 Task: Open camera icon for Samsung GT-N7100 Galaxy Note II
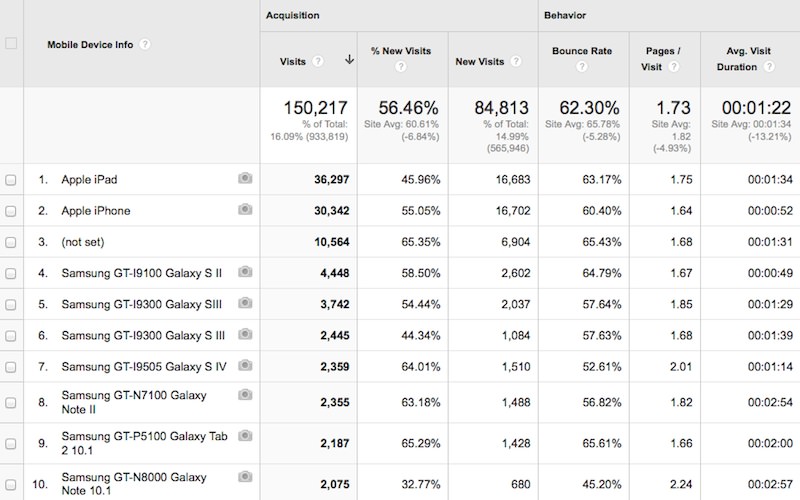pyautogui.click(x=245, y=396)
